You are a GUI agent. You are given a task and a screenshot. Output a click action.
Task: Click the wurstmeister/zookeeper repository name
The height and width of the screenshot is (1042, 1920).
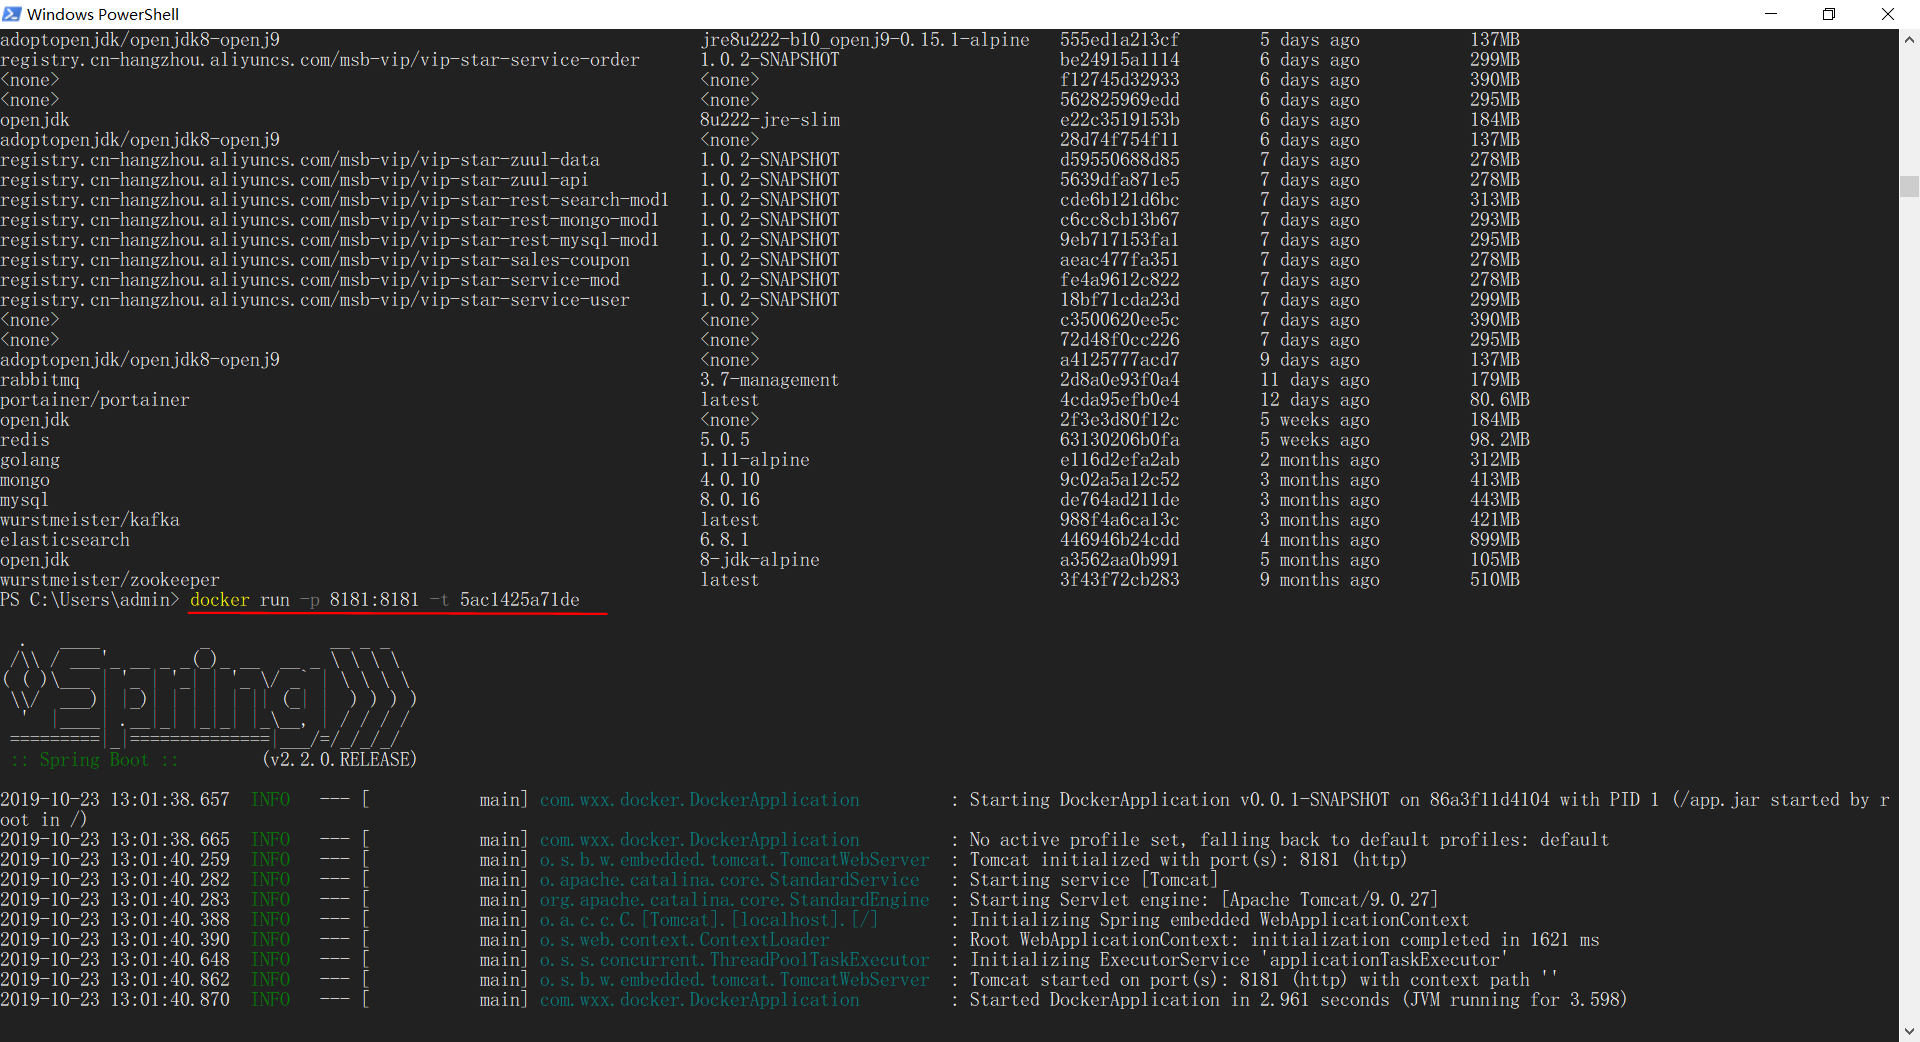pyautogui.click(x=110, y=580)
